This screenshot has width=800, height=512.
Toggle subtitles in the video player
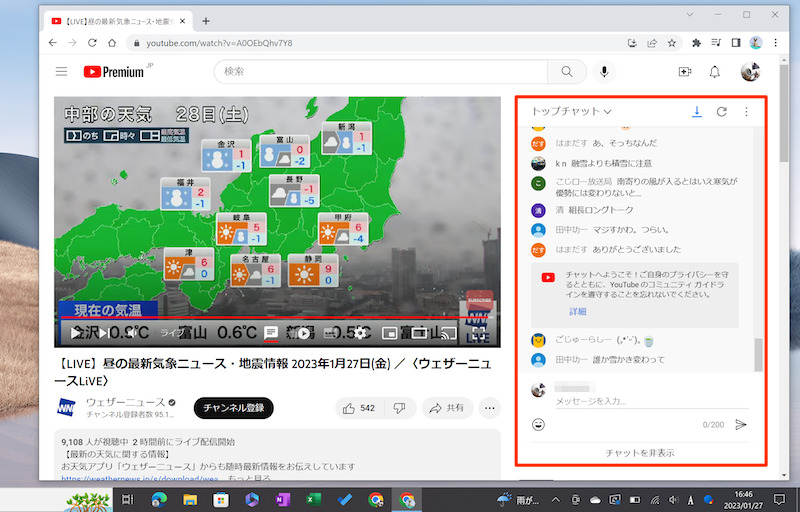(x=270, y=333)
